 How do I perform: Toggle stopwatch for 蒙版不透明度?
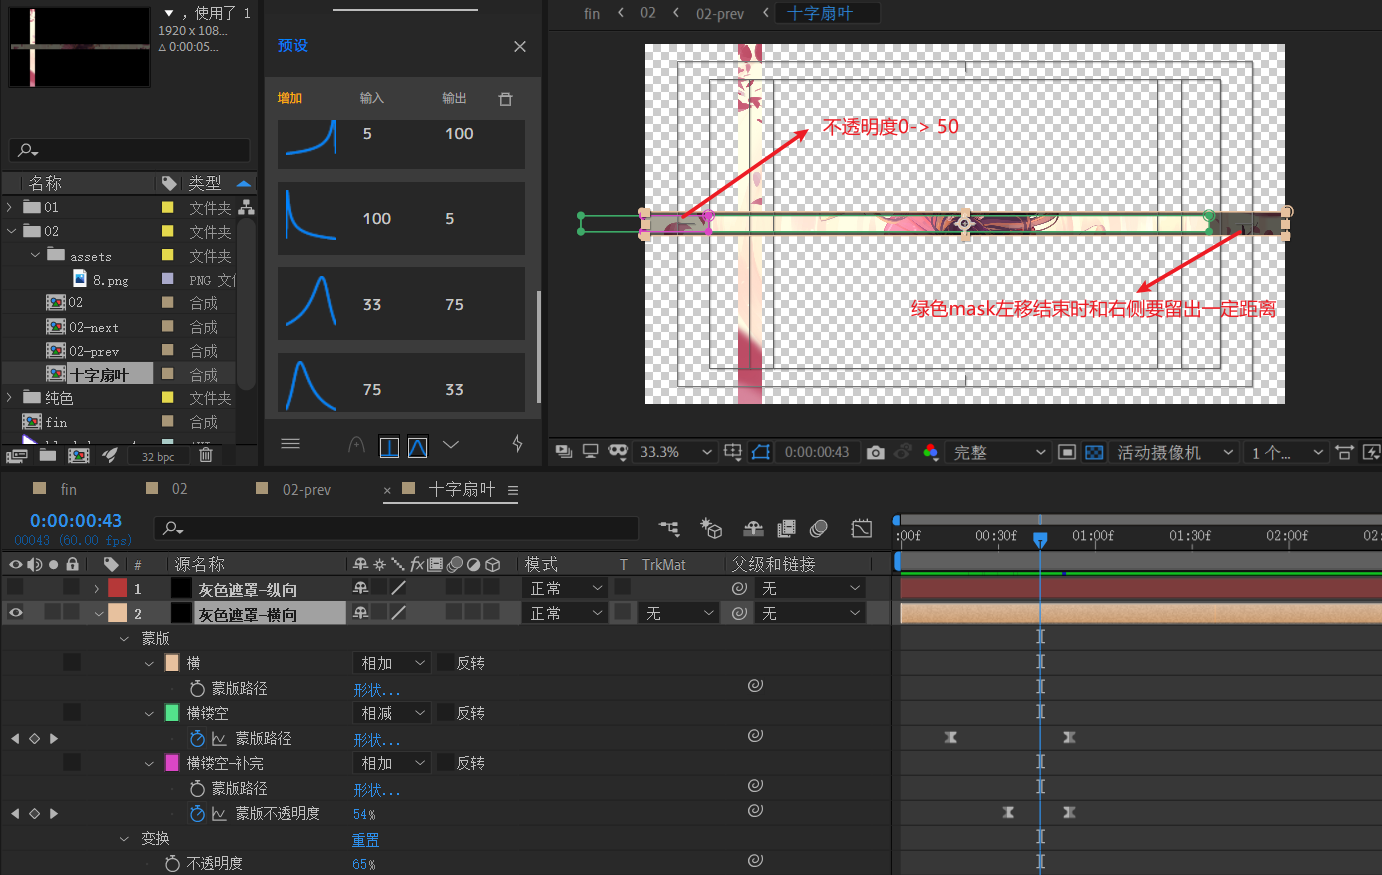(x=197, y=813)
